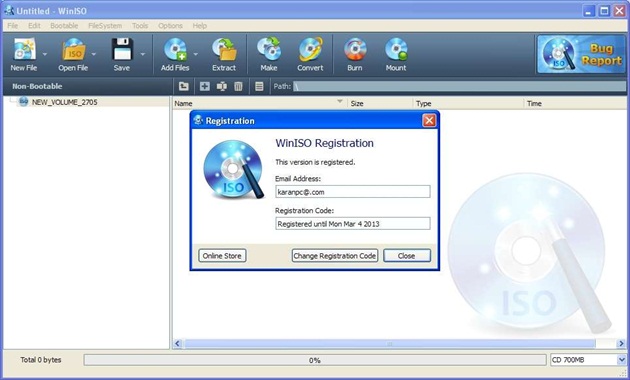Minimize the WinISO window
This screenshot has height=380, width=630.
tap(589, 11)
